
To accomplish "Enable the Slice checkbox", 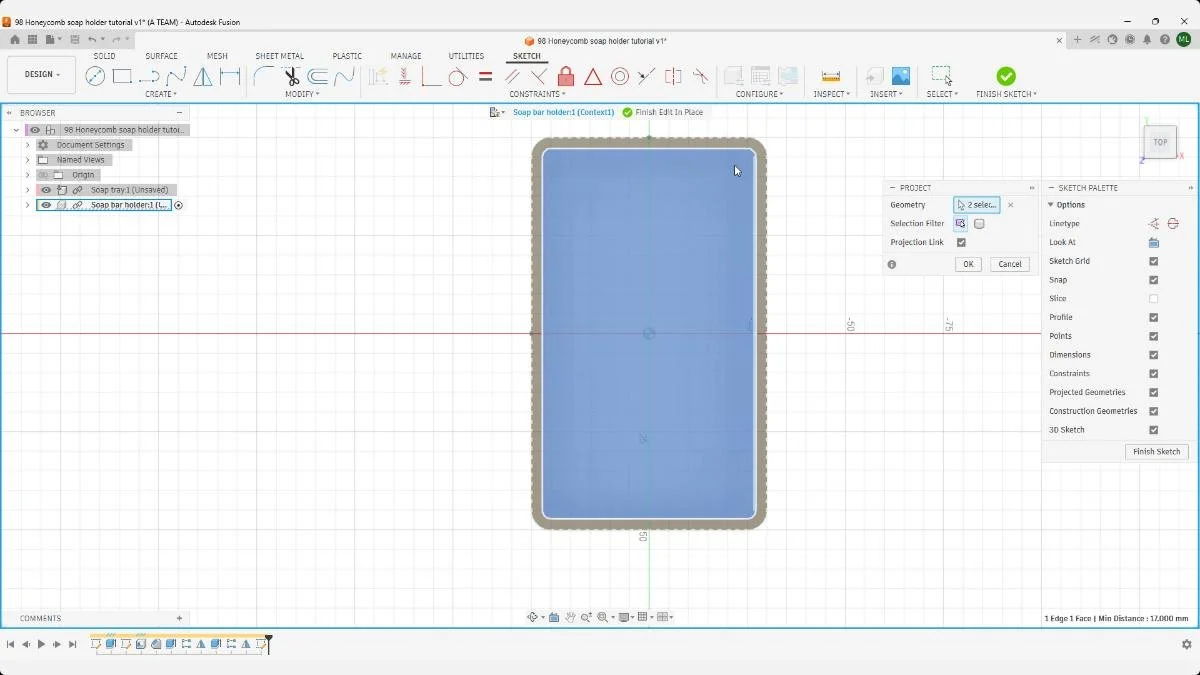I will pyautogui.click(x=1153, y=298).
